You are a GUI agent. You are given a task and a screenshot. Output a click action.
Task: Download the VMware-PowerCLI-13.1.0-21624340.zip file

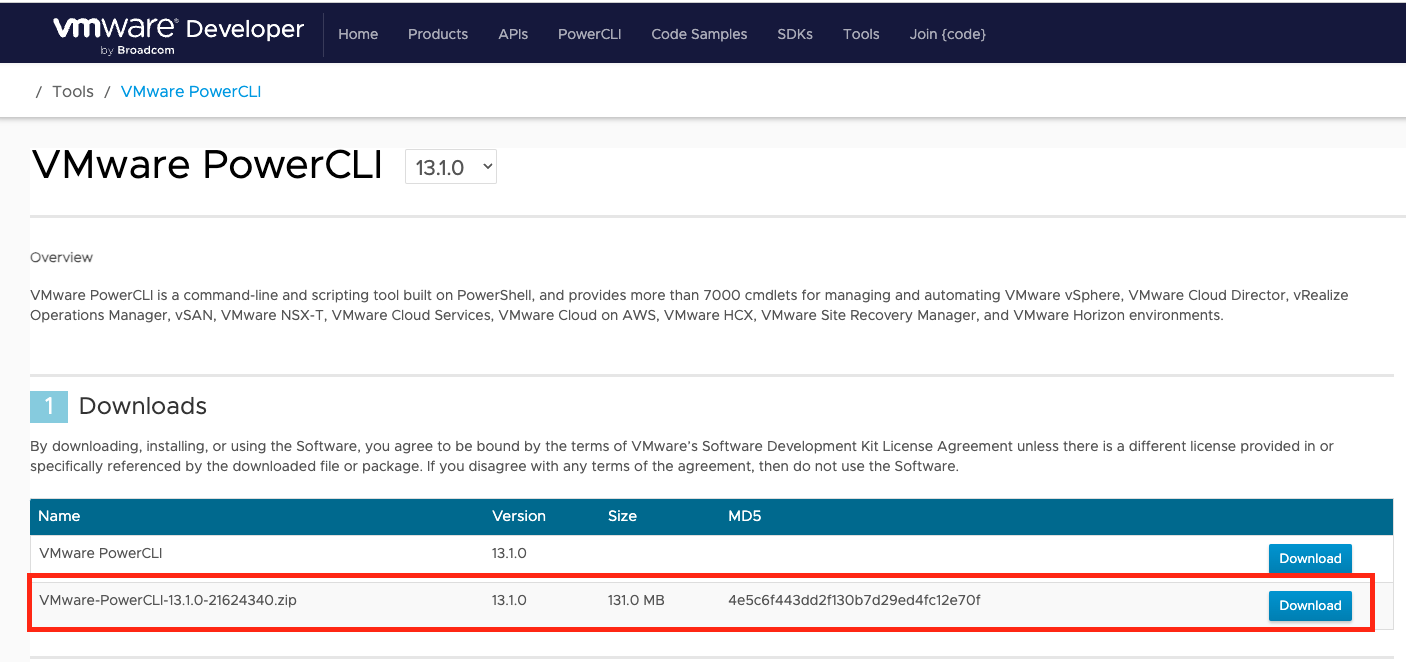(x=1310, y=605)
